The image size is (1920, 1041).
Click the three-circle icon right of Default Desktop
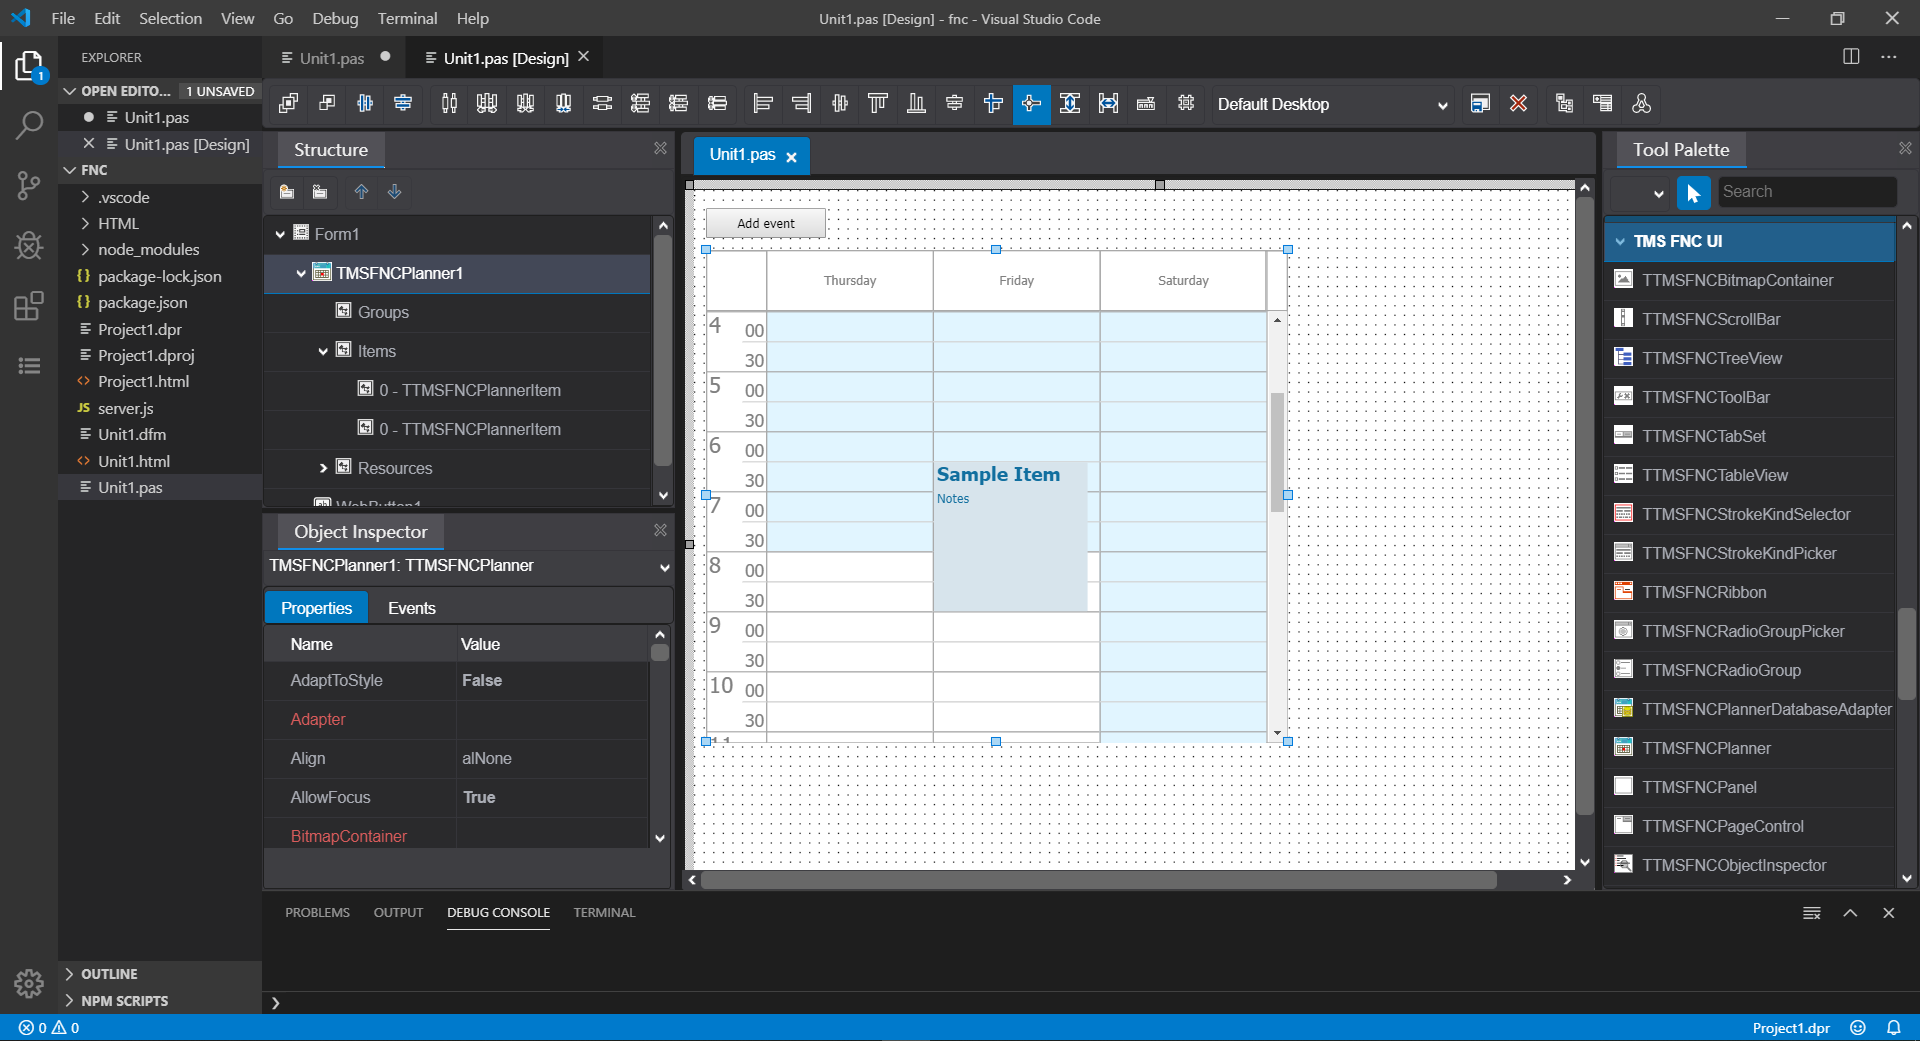(x=1641, y=103)
